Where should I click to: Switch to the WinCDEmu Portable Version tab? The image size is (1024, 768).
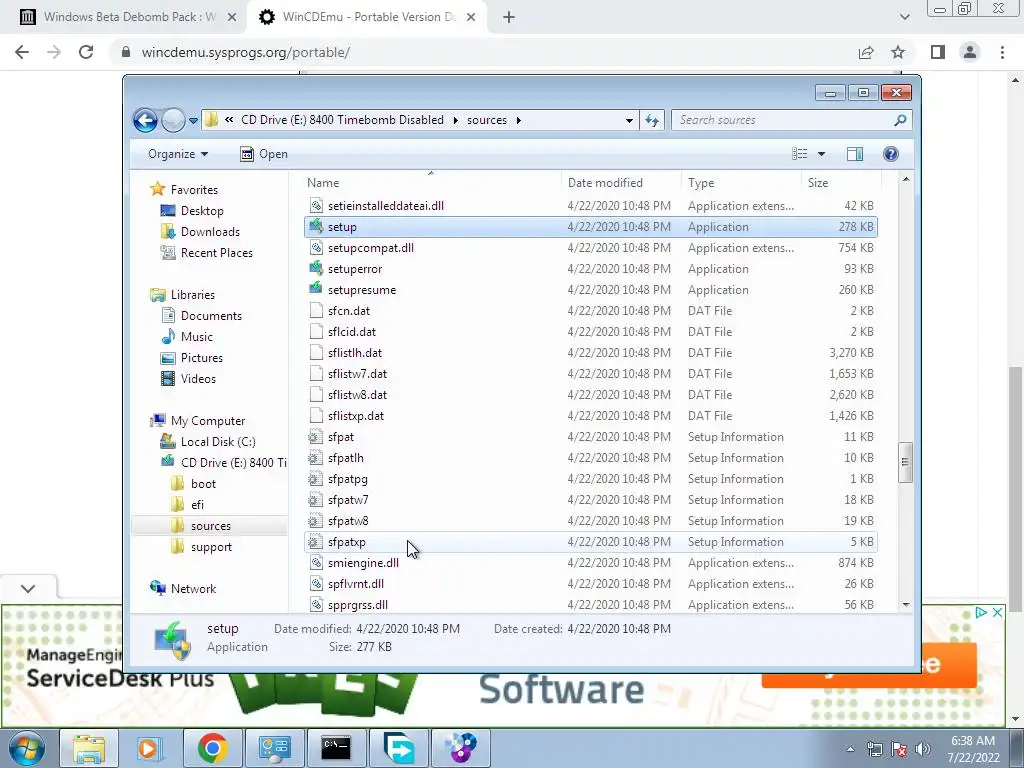point(368,17)
